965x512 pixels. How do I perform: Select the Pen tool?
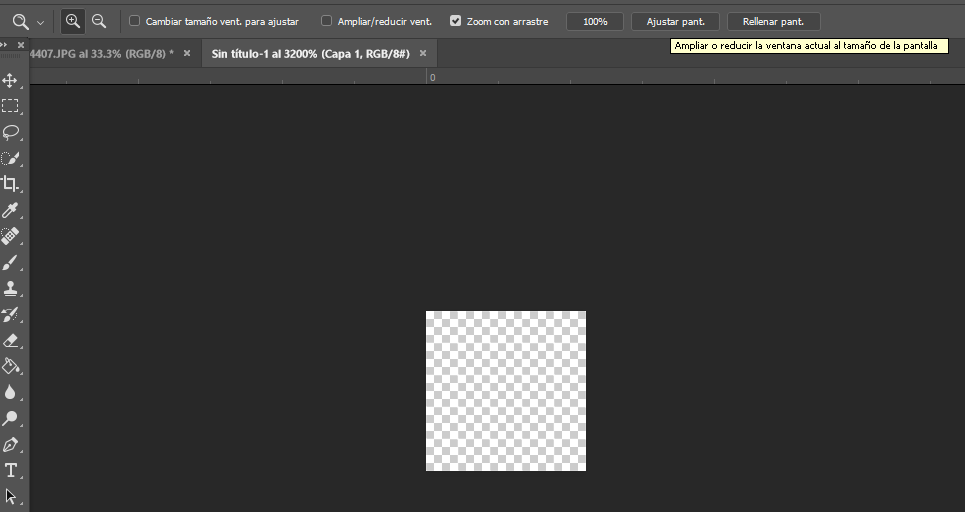point(11,444)
